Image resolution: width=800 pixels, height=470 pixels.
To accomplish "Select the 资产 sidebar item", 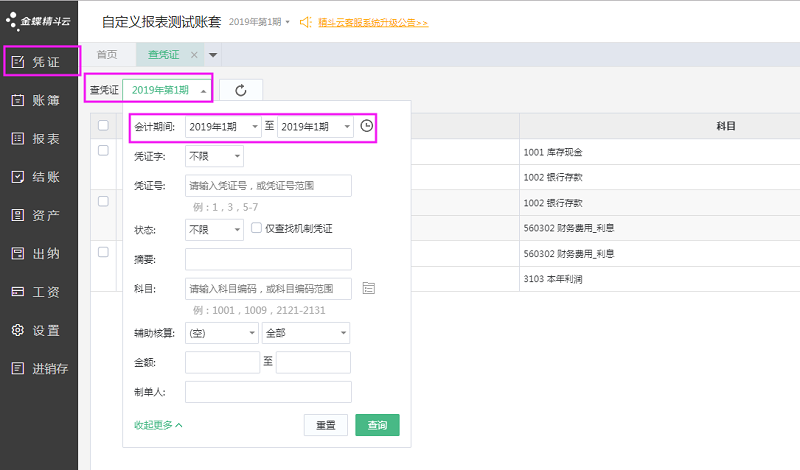I will 40,215.
